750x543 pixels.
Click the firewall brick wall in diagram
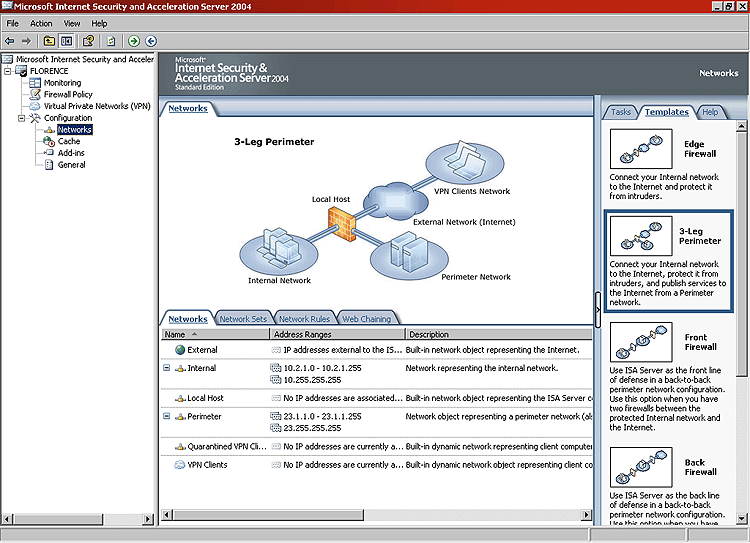tap(342, 224)
